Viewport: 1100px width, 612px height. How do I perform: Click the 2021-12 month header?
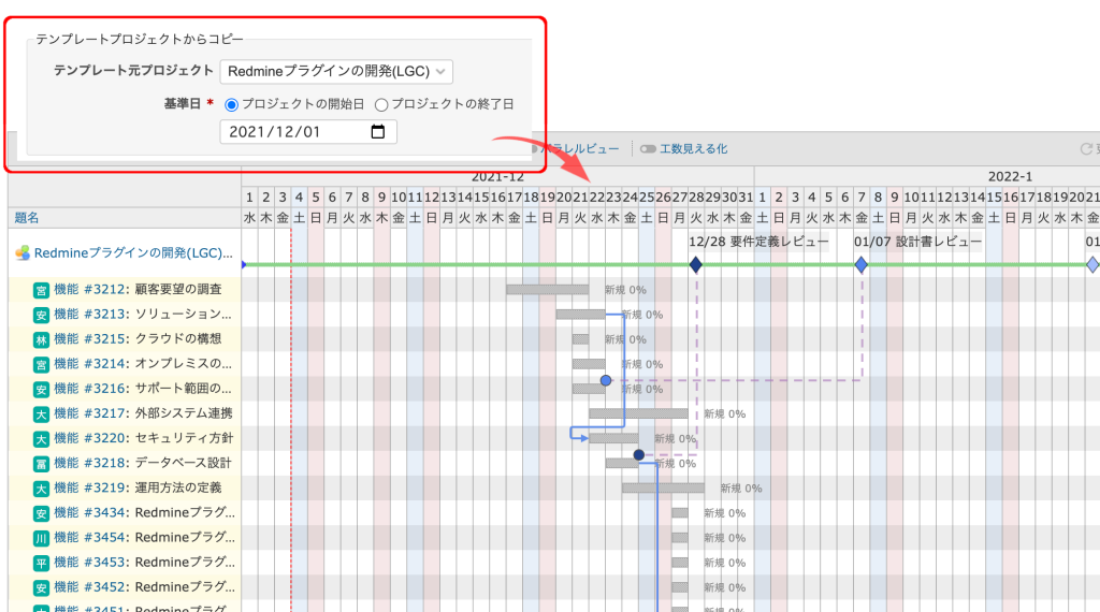point(497,177)
